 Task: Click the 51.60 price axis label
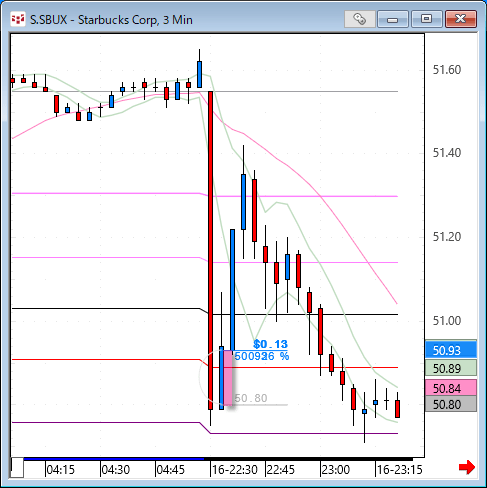click(447, 70)
